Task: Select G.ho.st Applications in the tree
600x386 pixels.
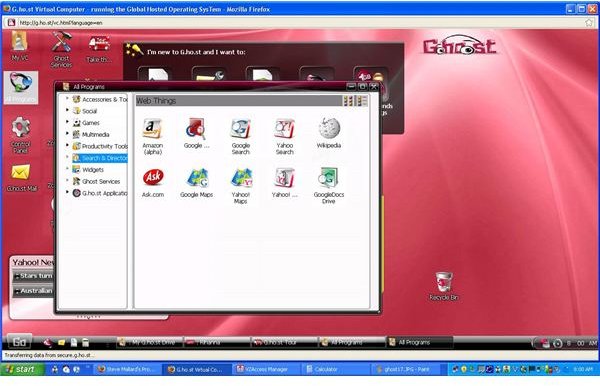Action: (100, 193)
